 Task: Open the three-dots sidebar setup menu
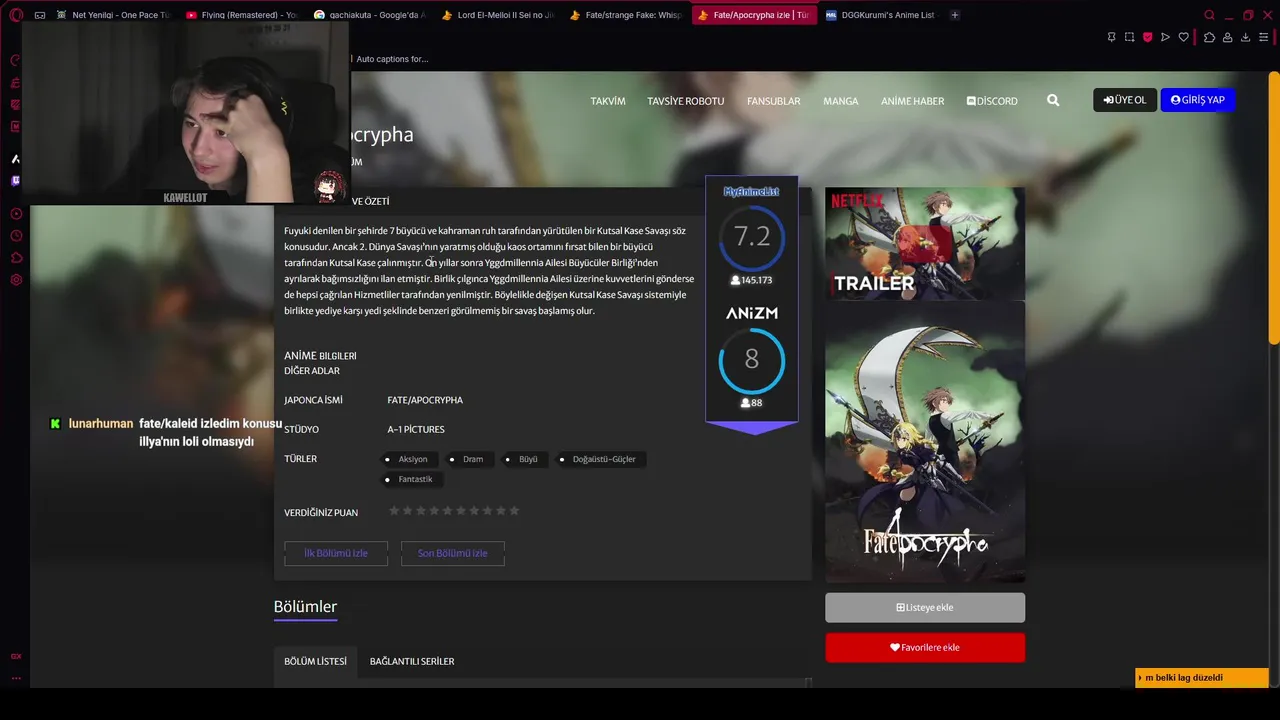tap(16, 678)
